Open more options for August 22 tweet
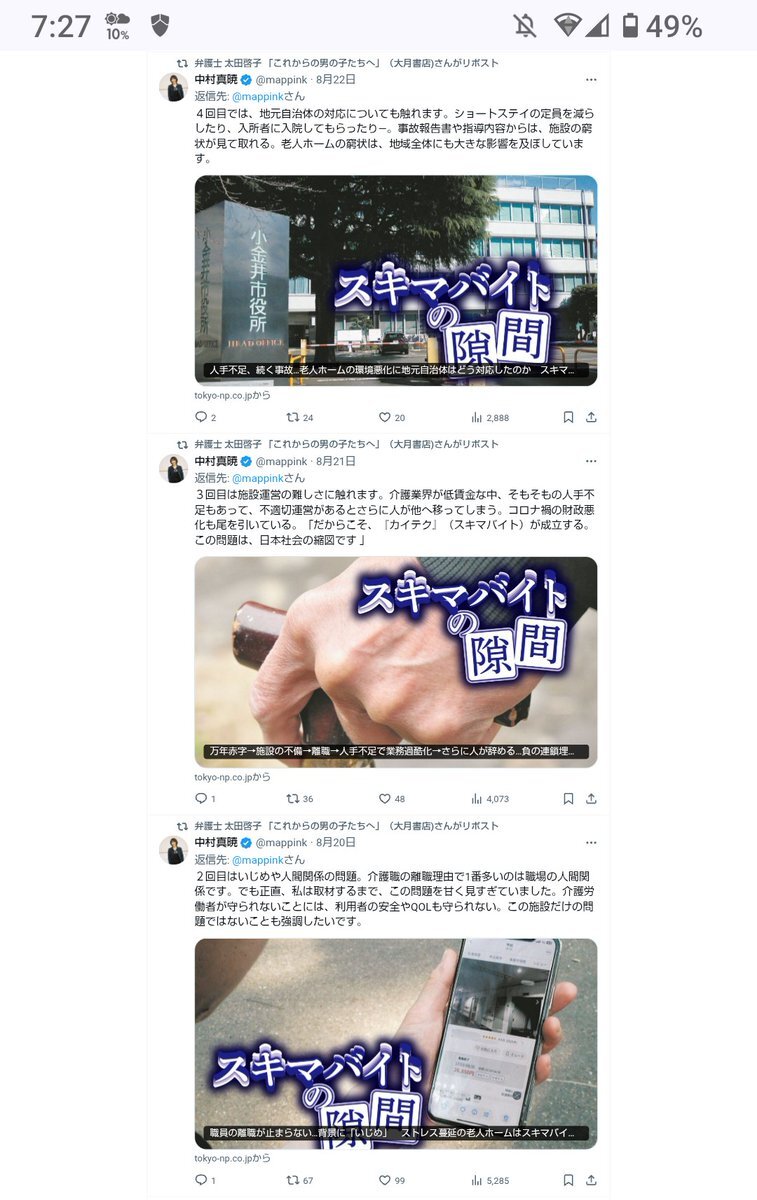 [591, 79]
